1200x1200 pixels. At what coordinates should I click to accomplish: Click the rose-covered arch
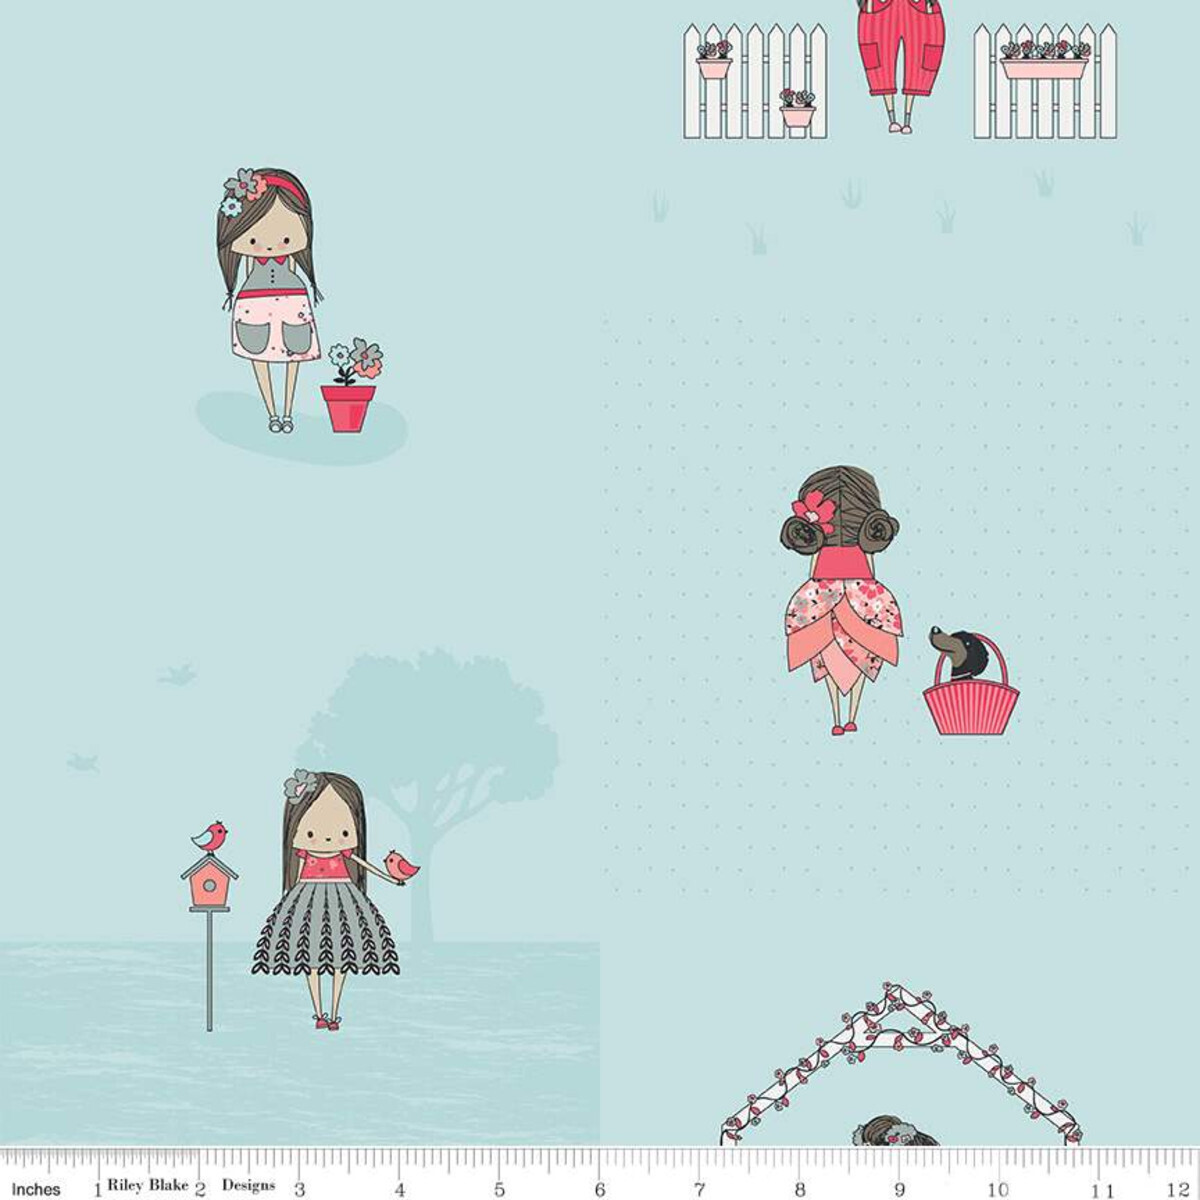click(900, 1065)
